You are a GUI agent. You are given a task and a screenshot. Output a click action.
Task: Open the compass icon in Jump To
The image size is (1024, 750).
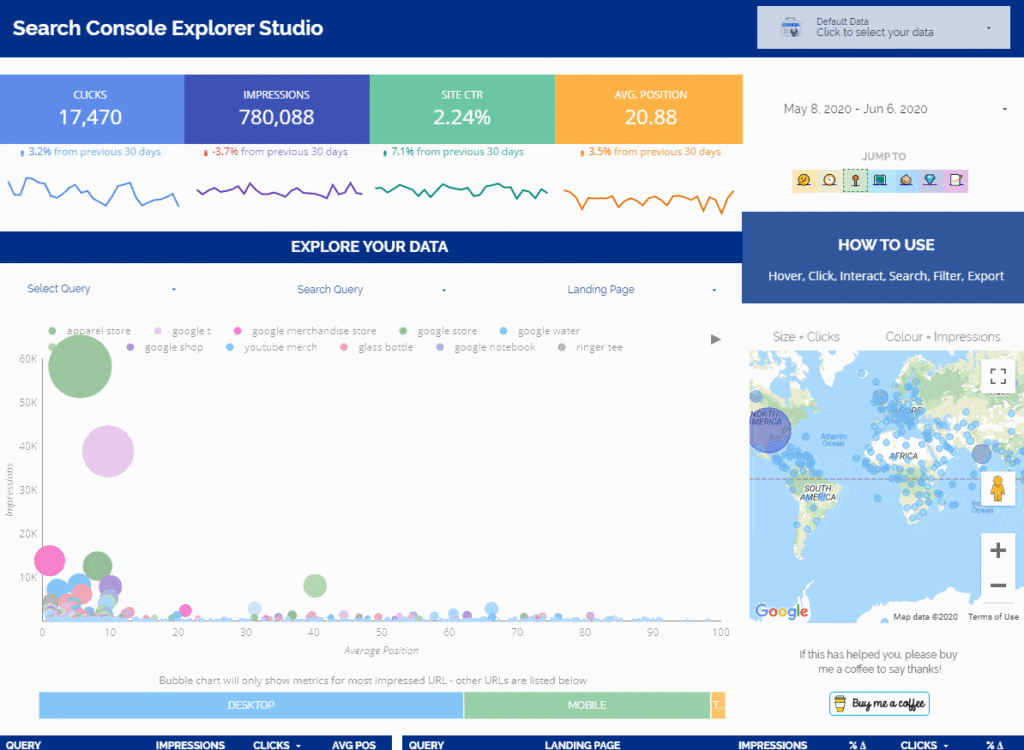pos(829,180)
